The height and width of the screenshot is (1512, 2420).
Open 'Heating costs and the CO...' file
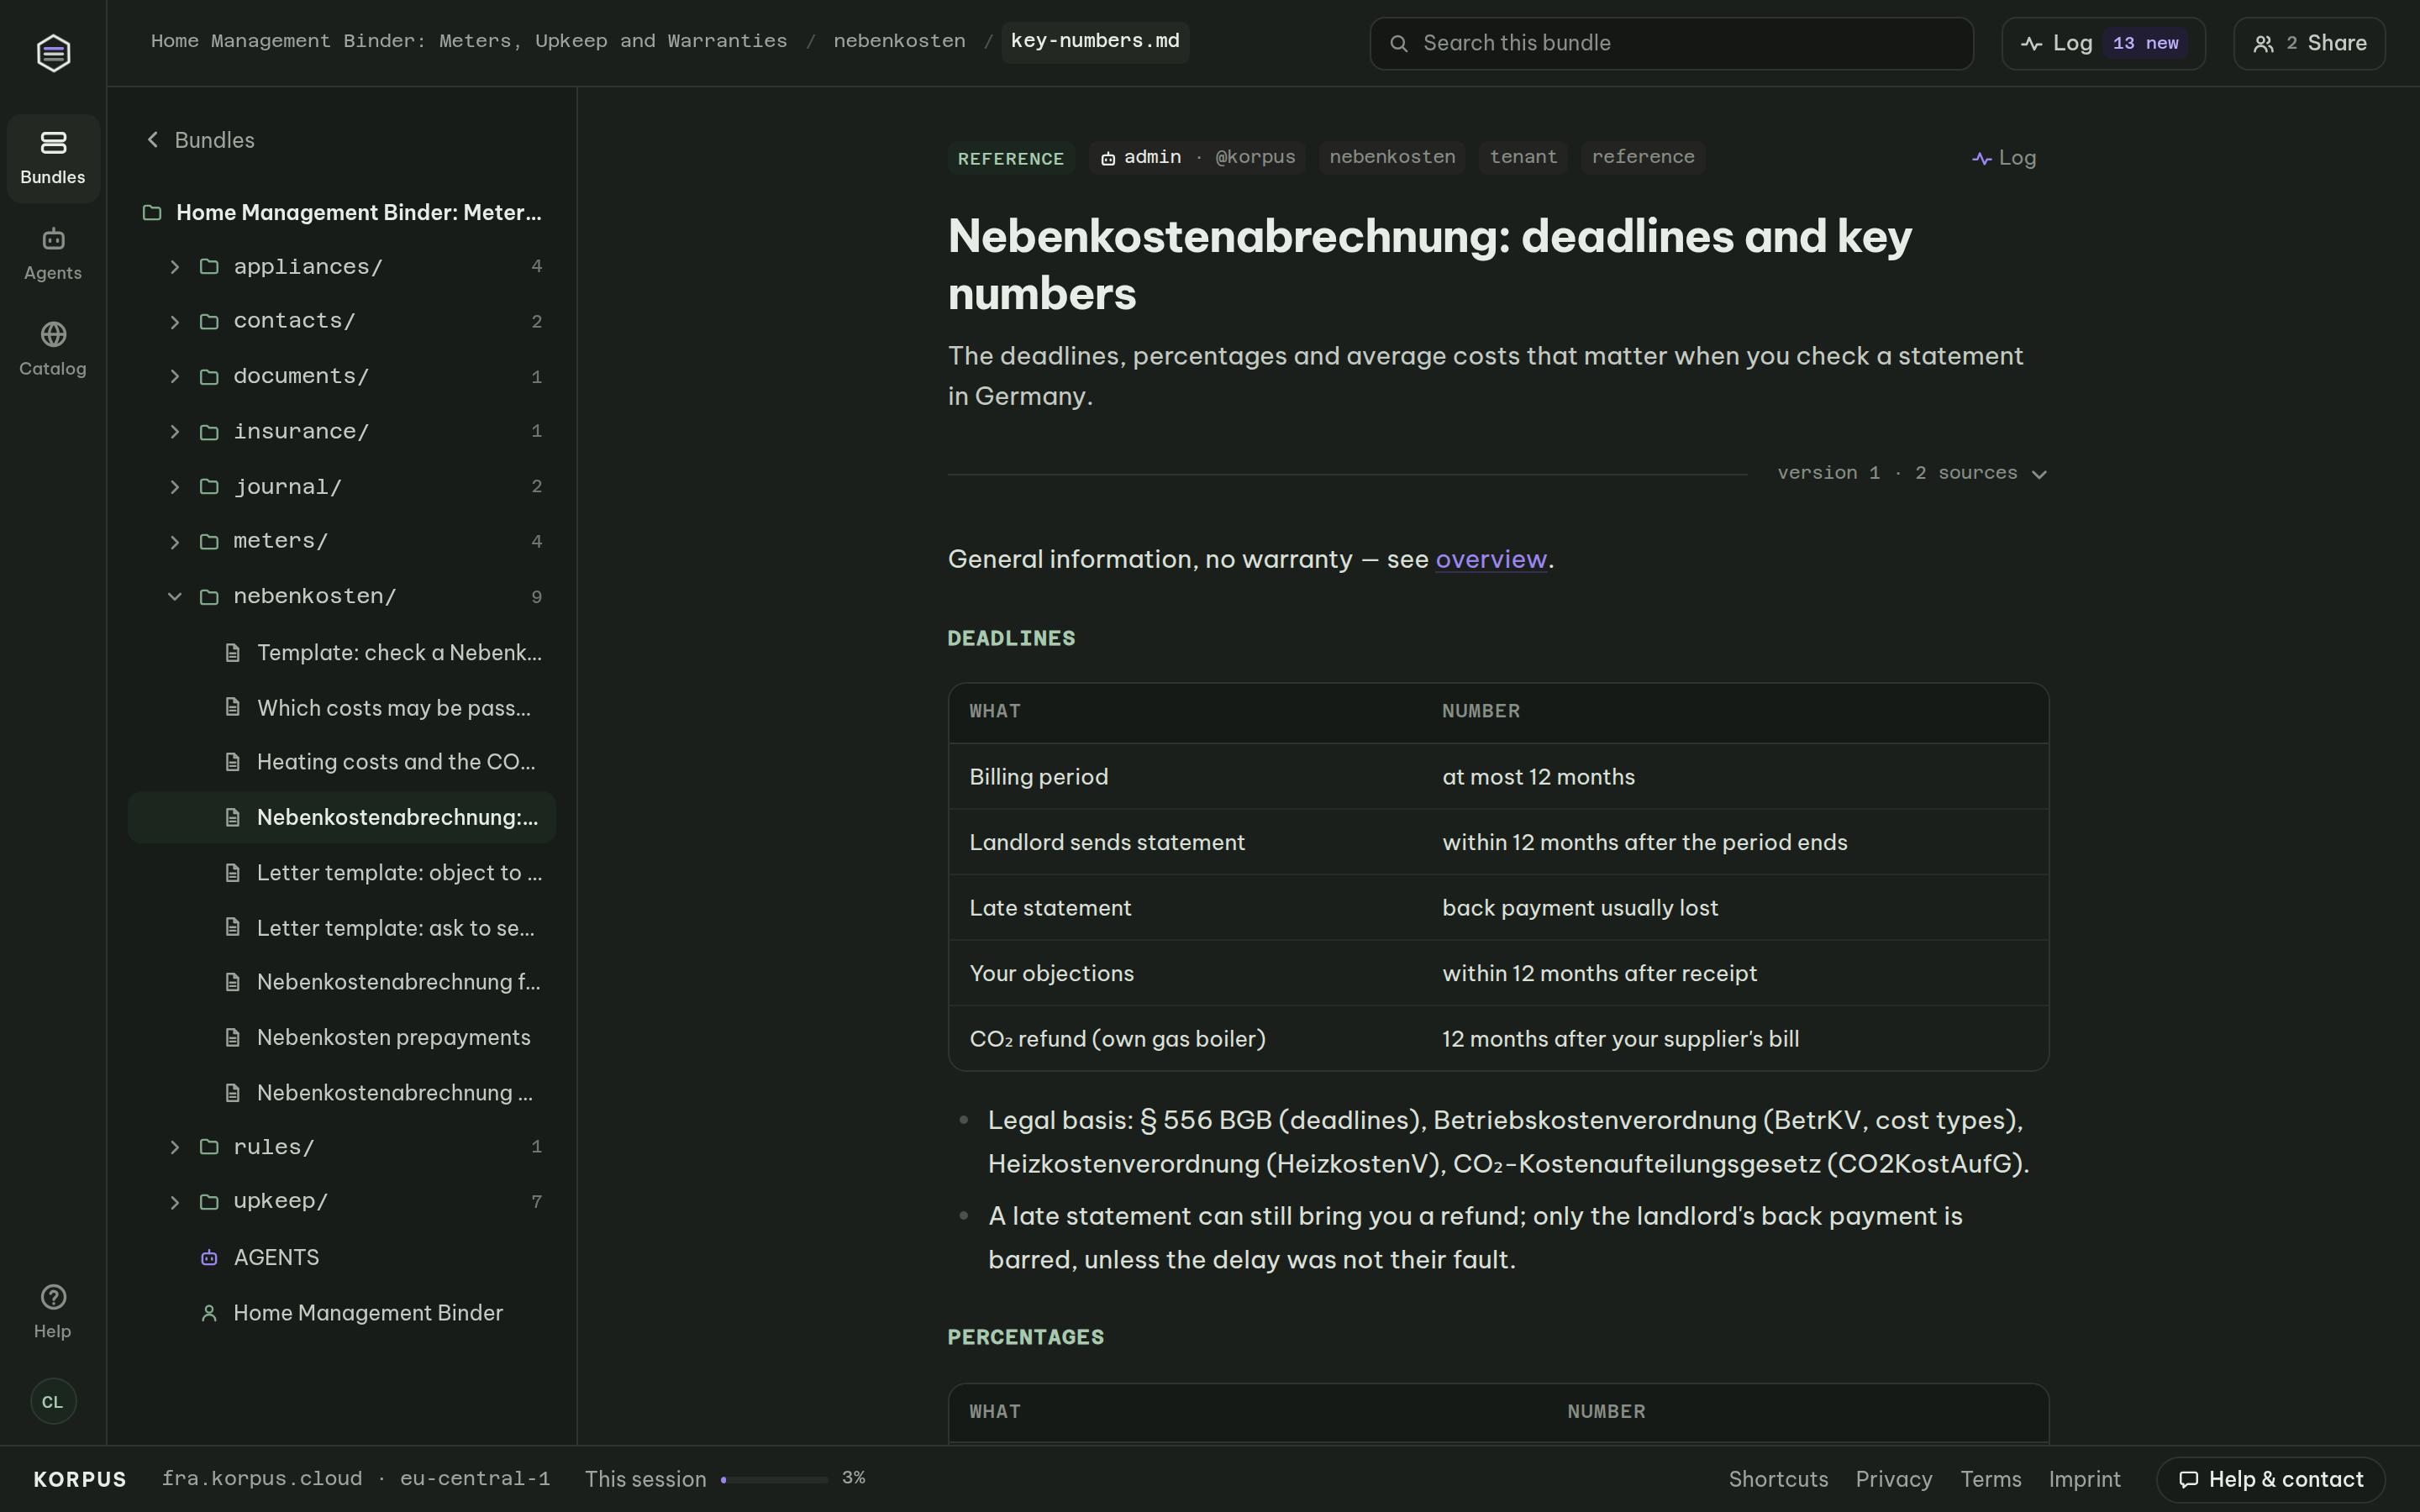[x=342, y=762]
